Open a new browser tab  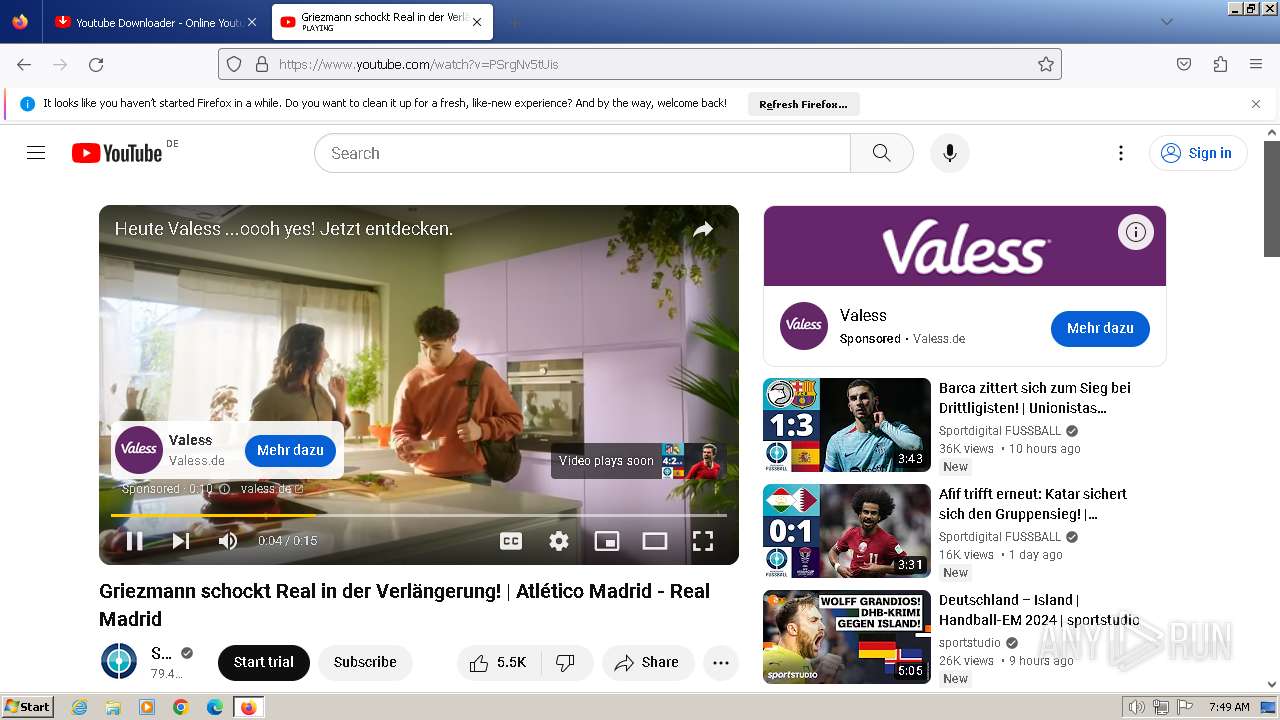514,22
